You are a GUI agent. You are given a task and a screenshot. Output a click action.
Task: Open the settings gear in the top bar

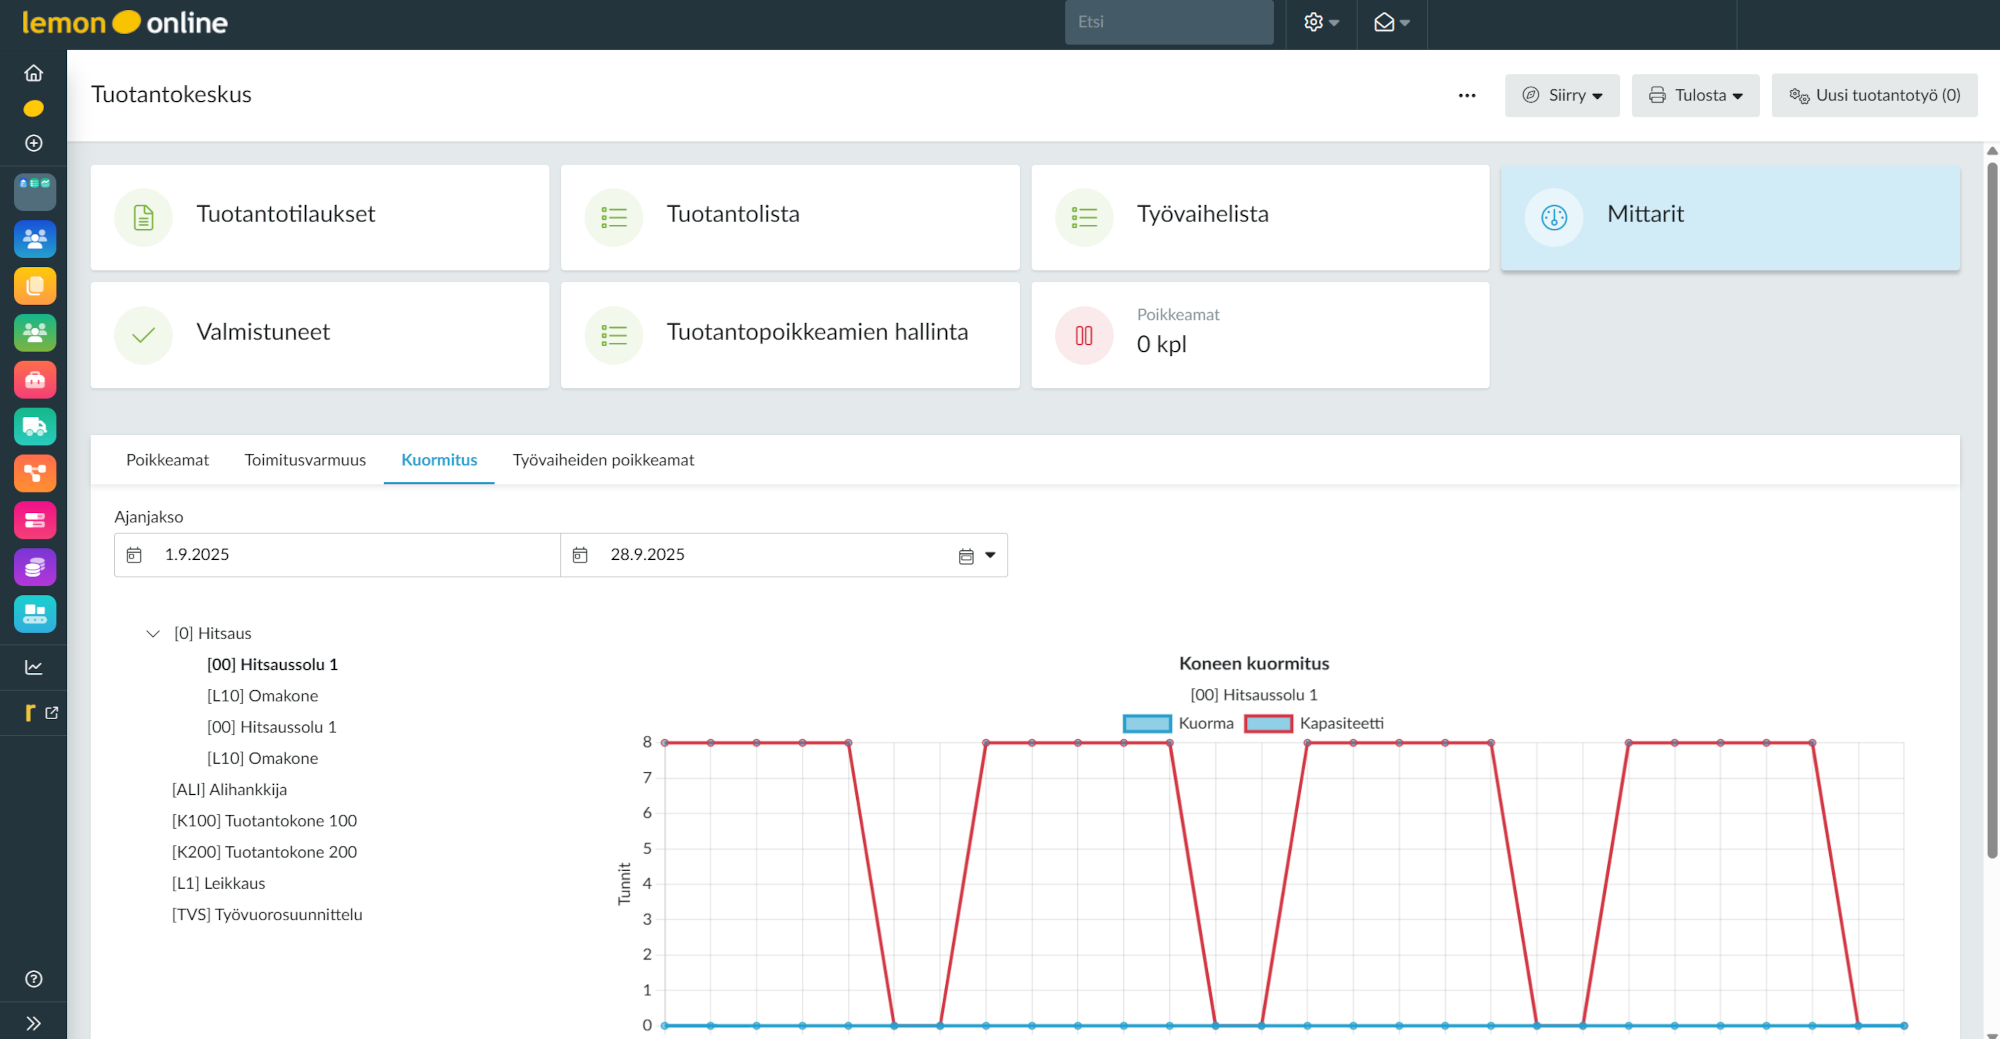click(x=1314, y=21)
